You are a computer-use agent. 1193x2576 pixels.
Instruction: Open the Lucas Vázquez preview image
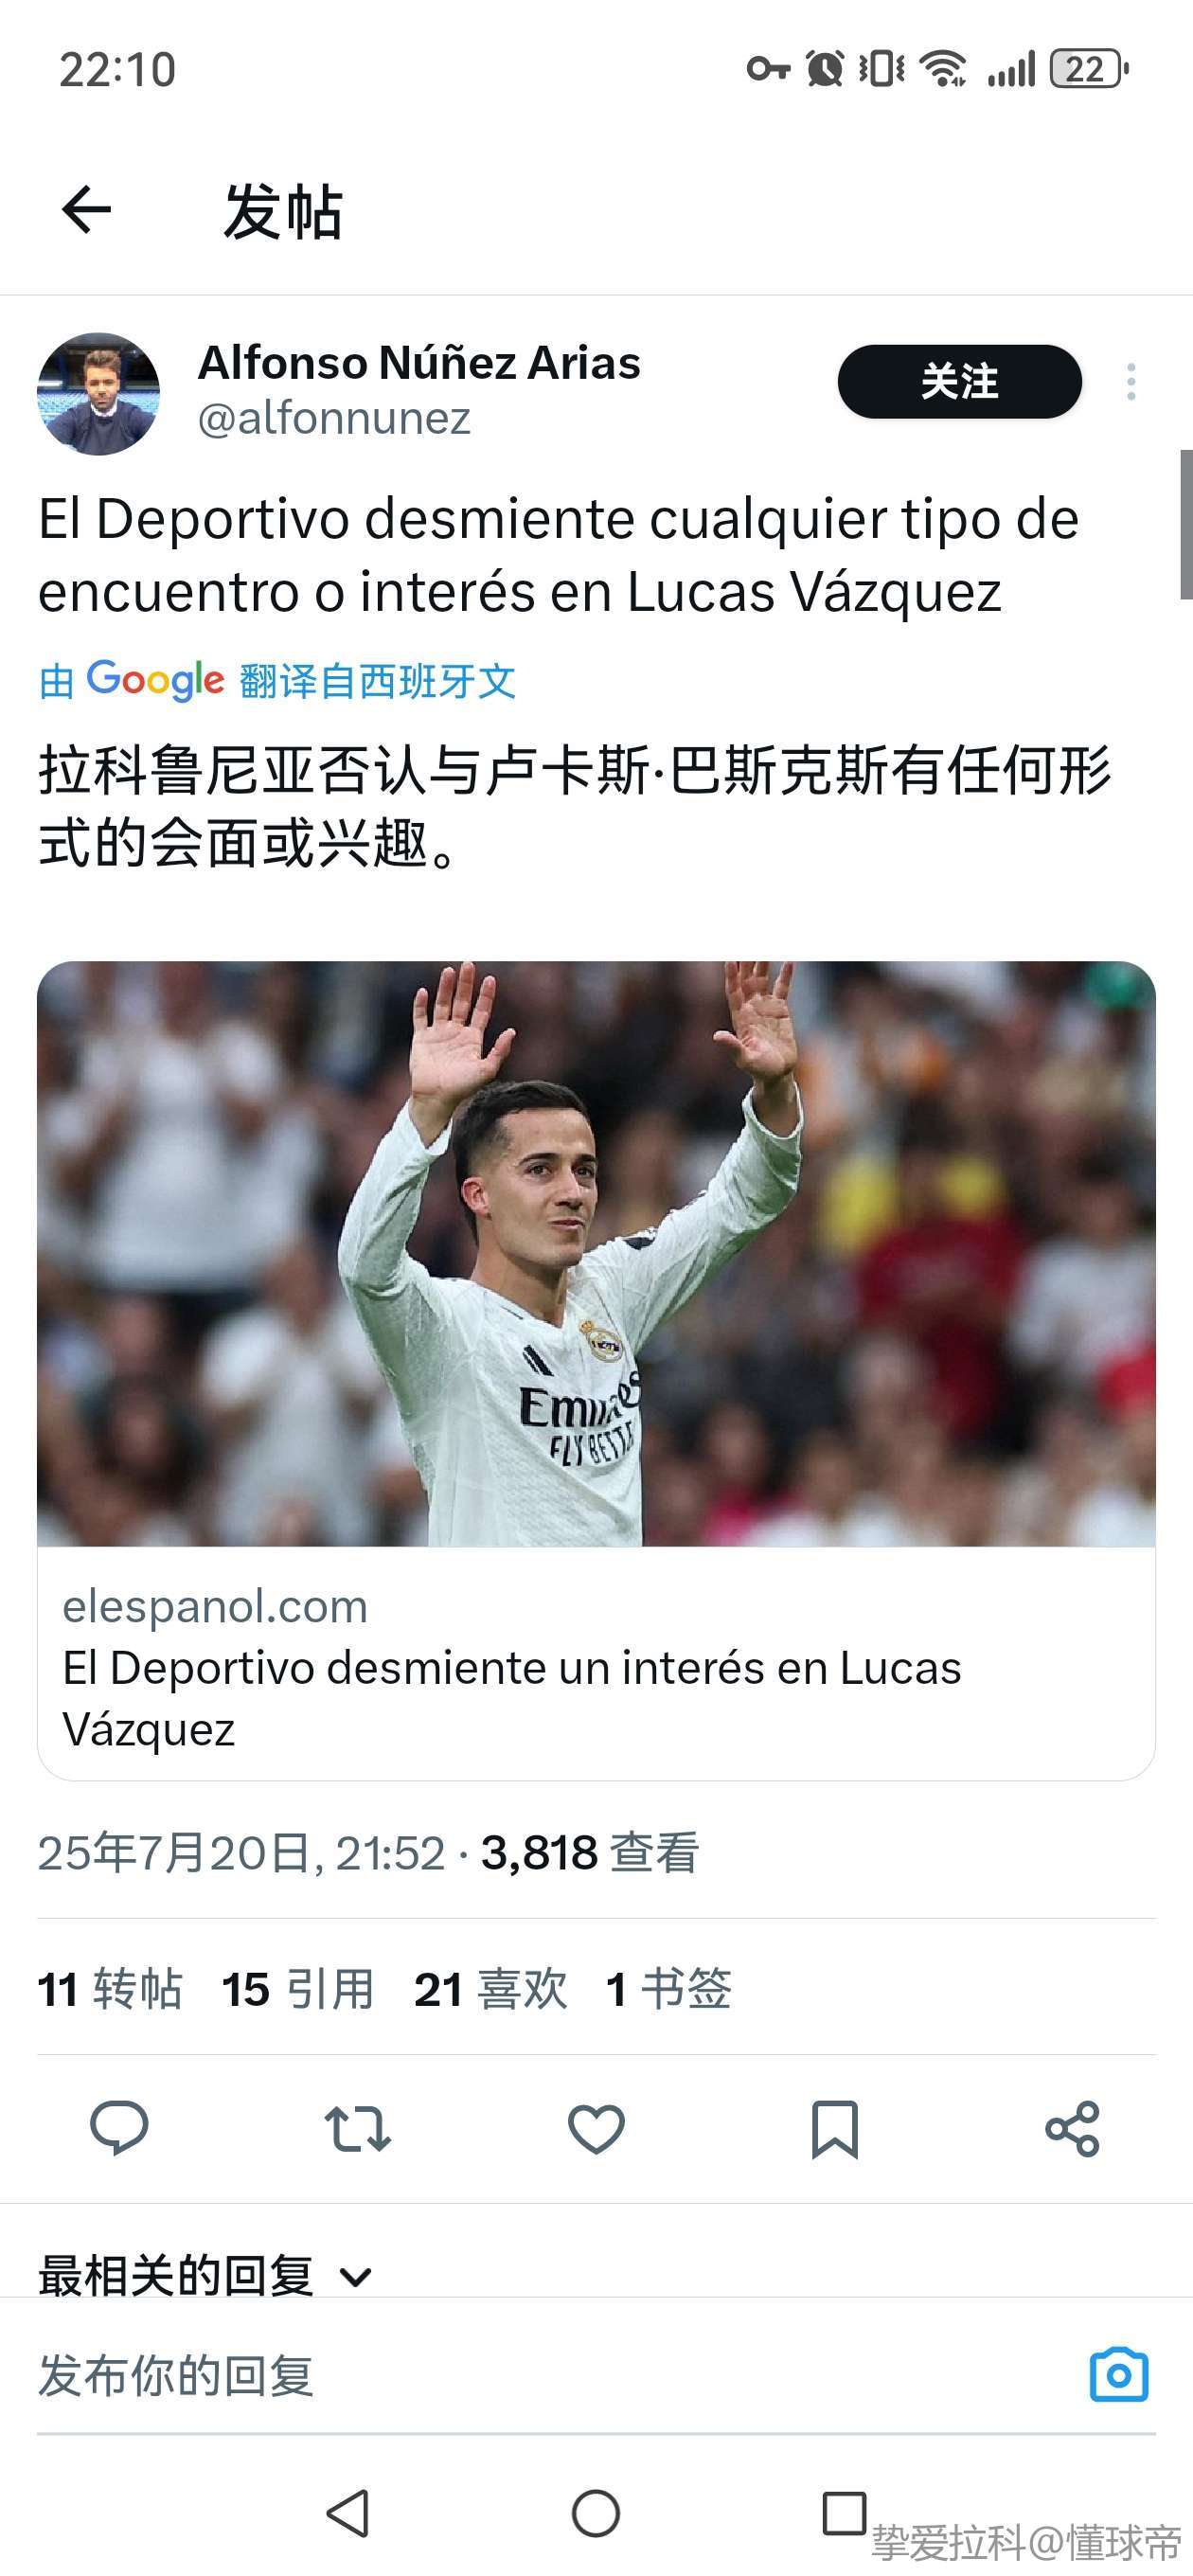point(596,1254)
